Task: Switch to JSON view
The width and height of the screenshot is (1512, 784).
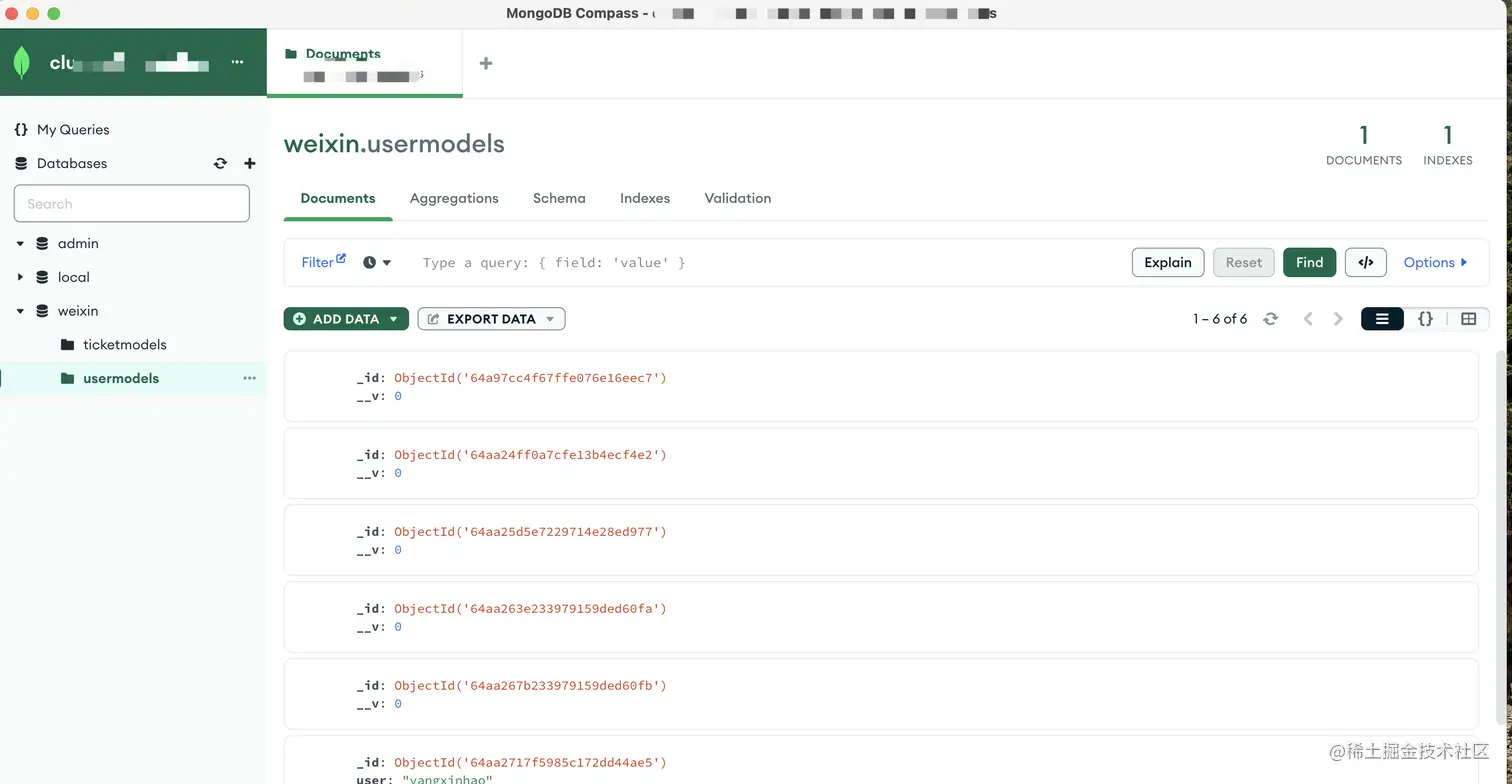Action: tap(1425, 319)
